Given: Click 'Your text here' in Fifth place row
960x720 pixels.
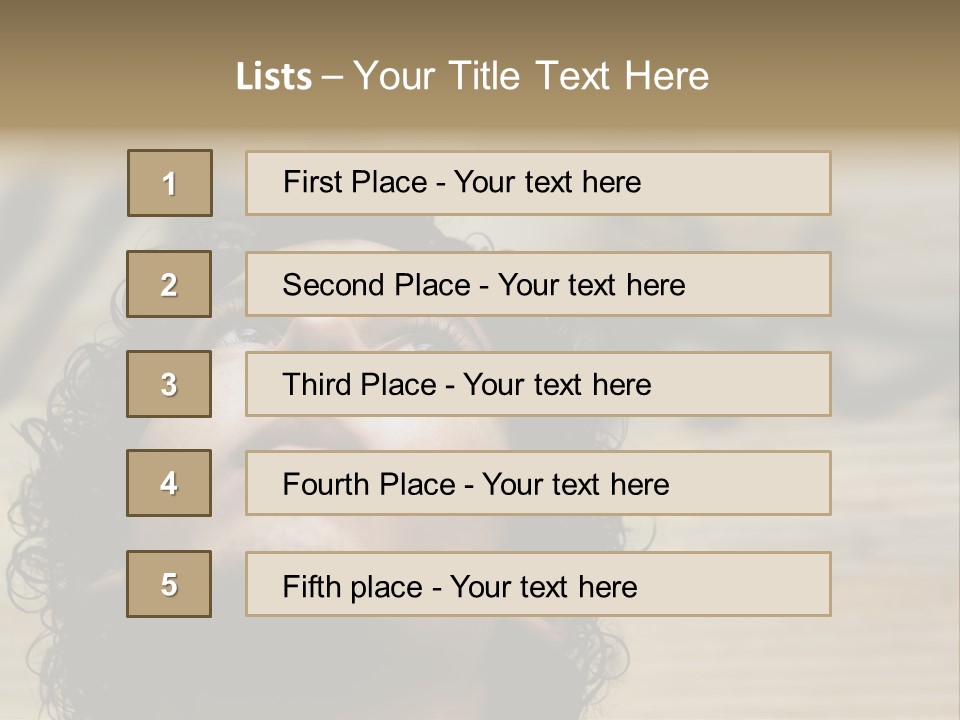Looking at the screenshot, I should [x=543, y=586].
